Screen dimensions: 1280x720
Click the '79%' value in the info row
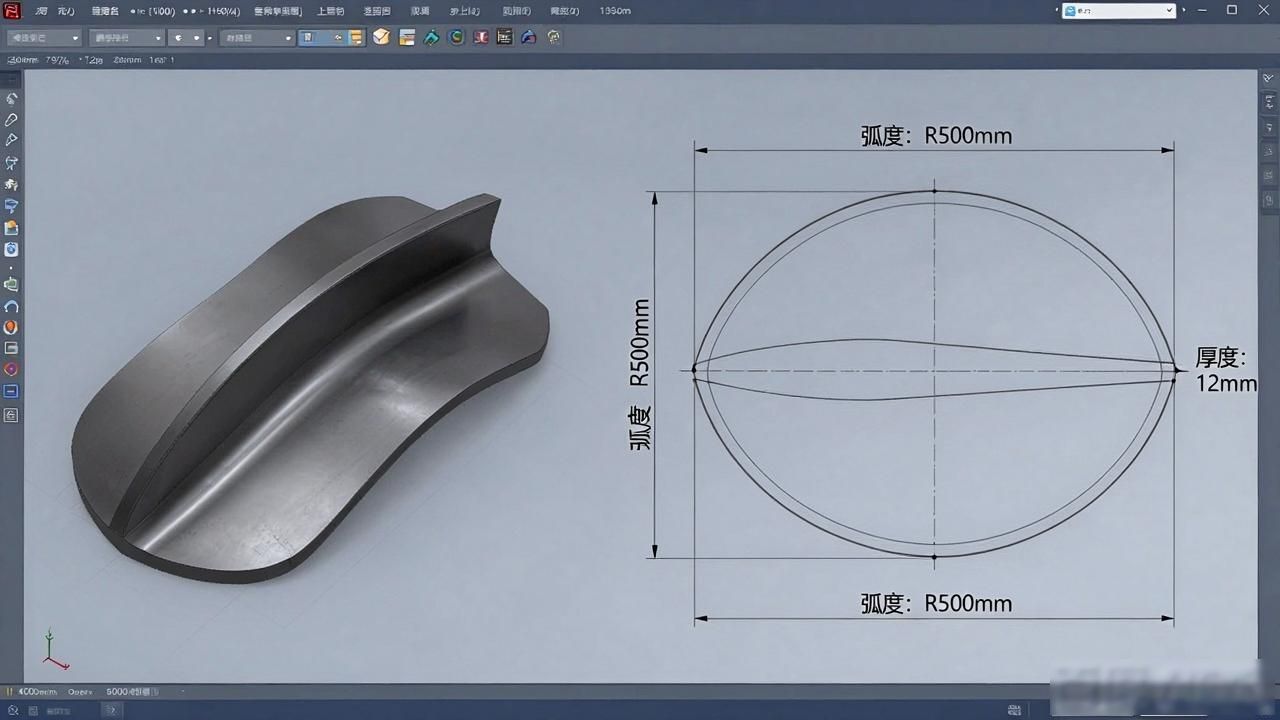point(57,60)
